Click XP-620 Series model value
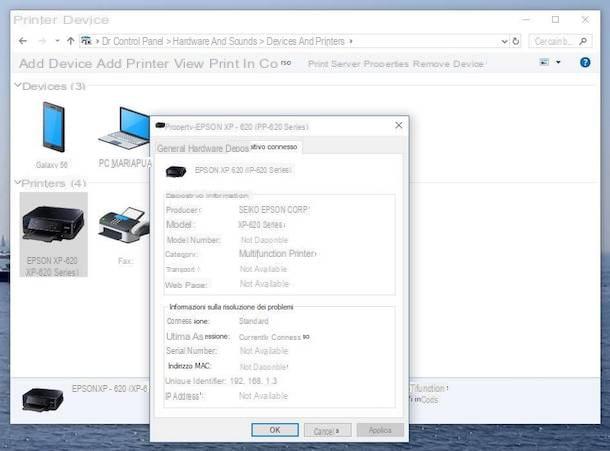610x451 pixels. pos(261,225)
